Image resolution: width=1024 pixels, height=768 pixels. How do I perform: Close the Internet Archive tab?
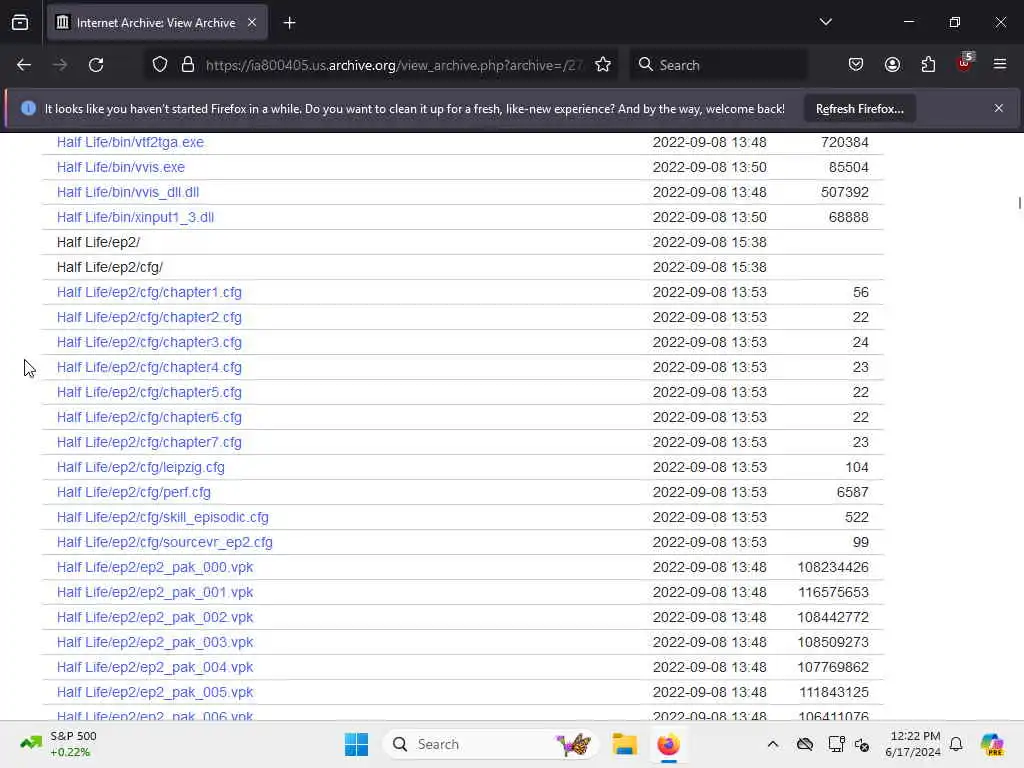point(252,23)
